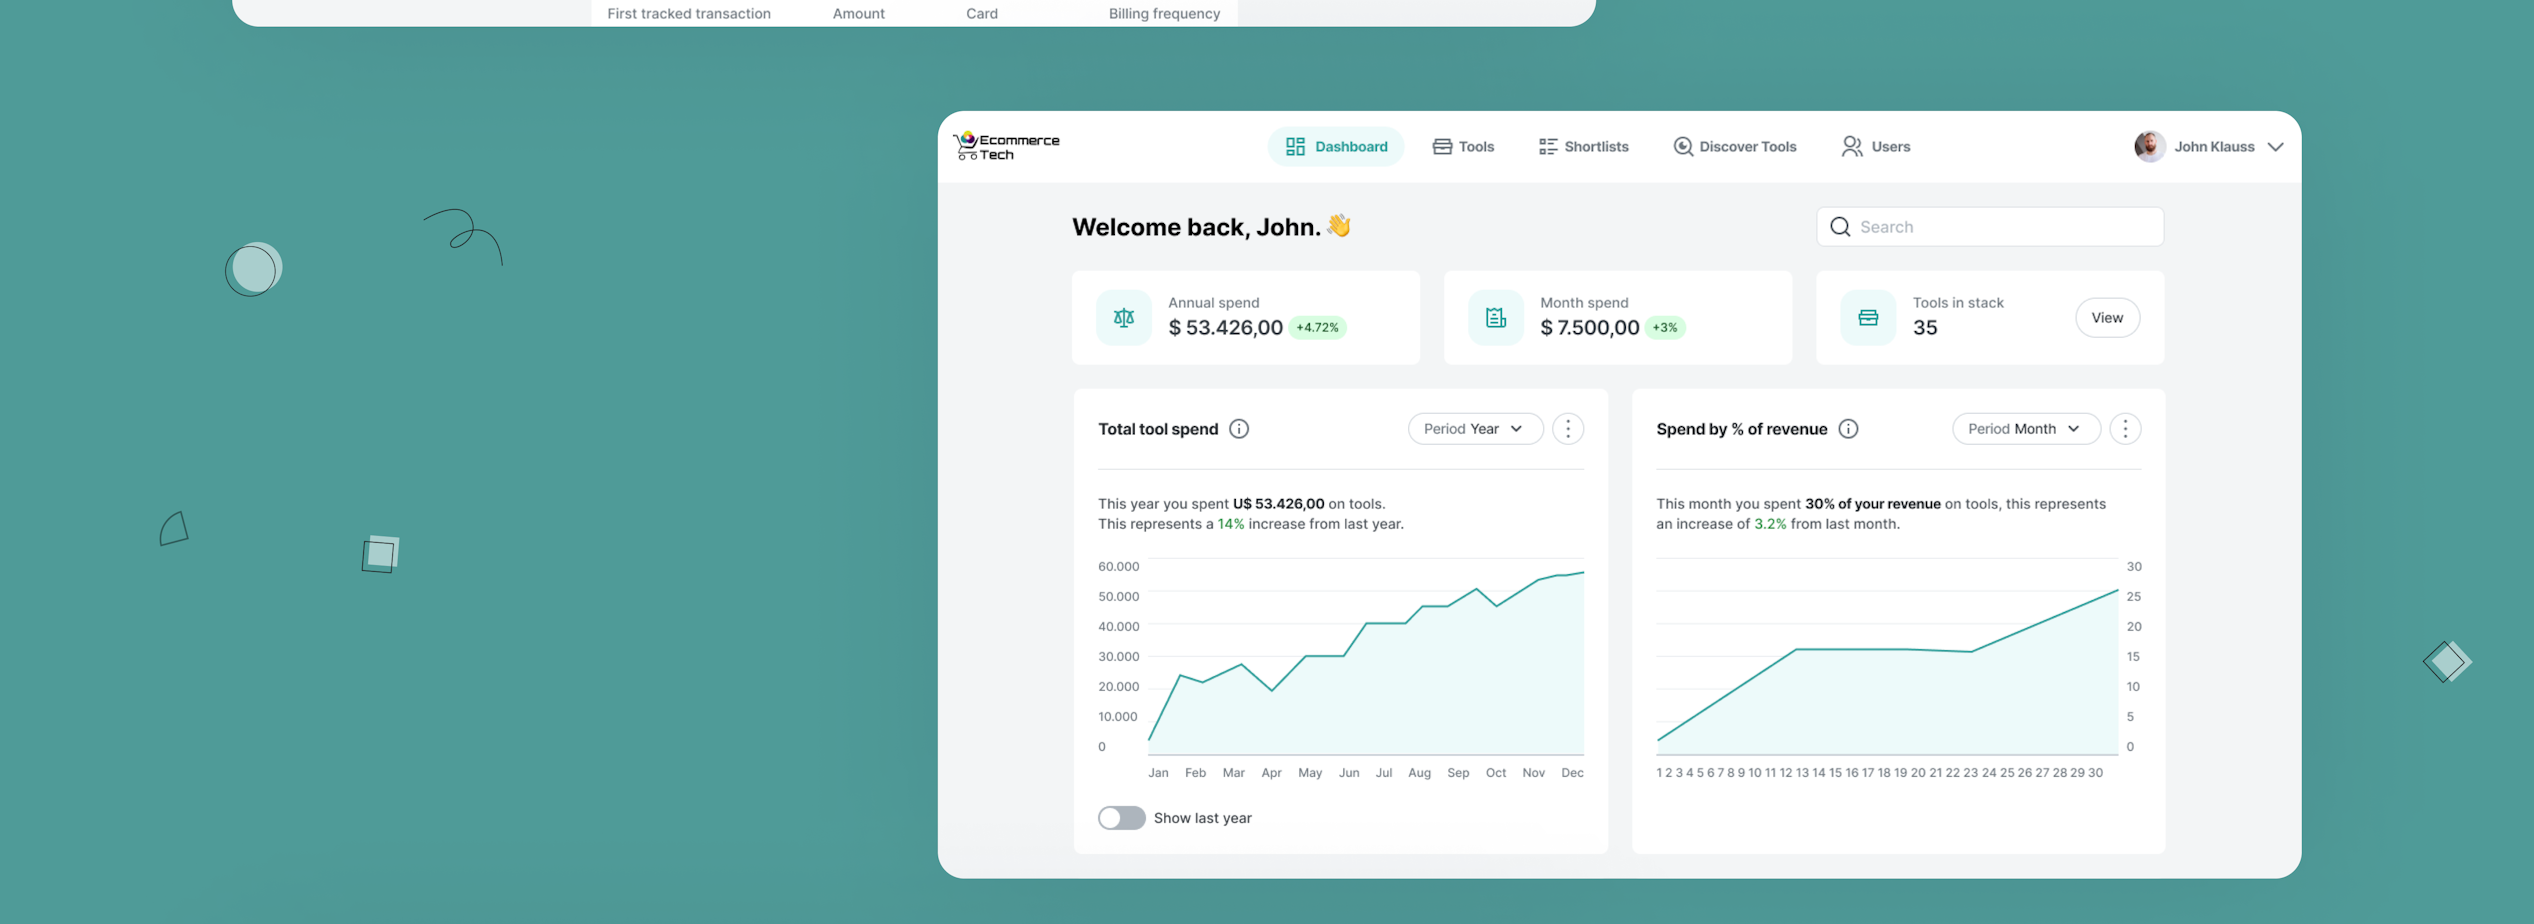
Task: Click the Jan label on spend chart
Action: (x=1158, y=773)
